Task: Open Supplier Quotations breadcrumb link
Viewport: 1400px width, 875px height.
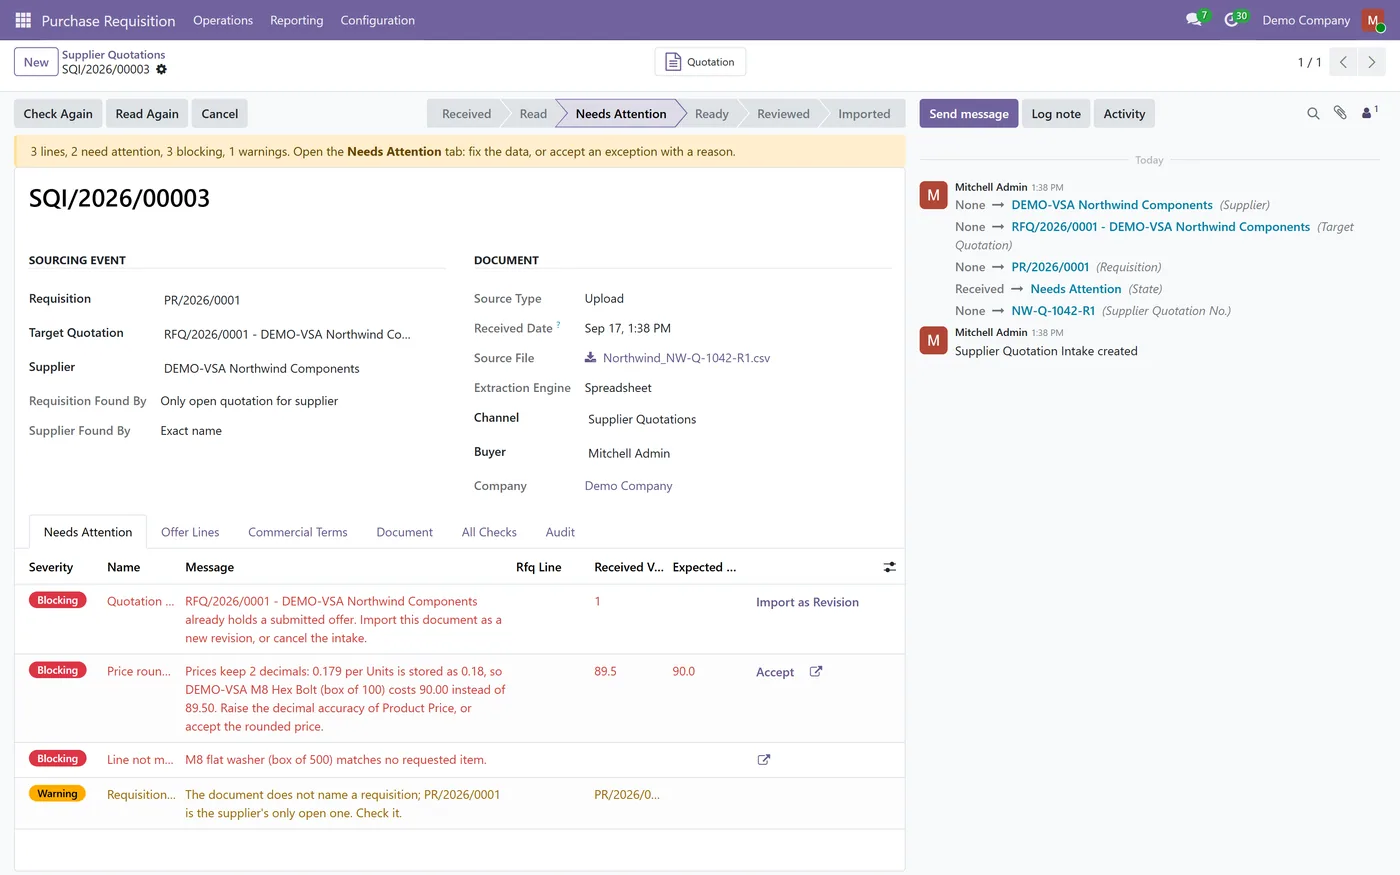Action: pos(113,55)
